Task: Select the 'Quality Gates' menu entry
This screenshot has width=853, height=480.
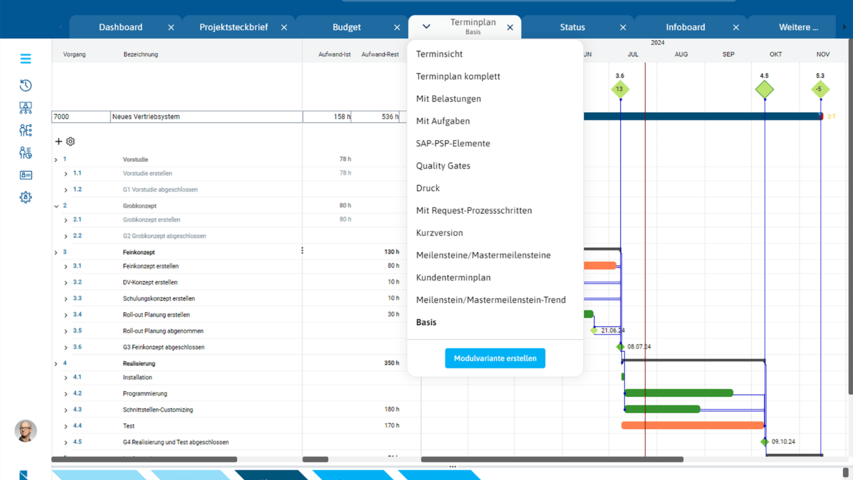Action: (443, 166)
